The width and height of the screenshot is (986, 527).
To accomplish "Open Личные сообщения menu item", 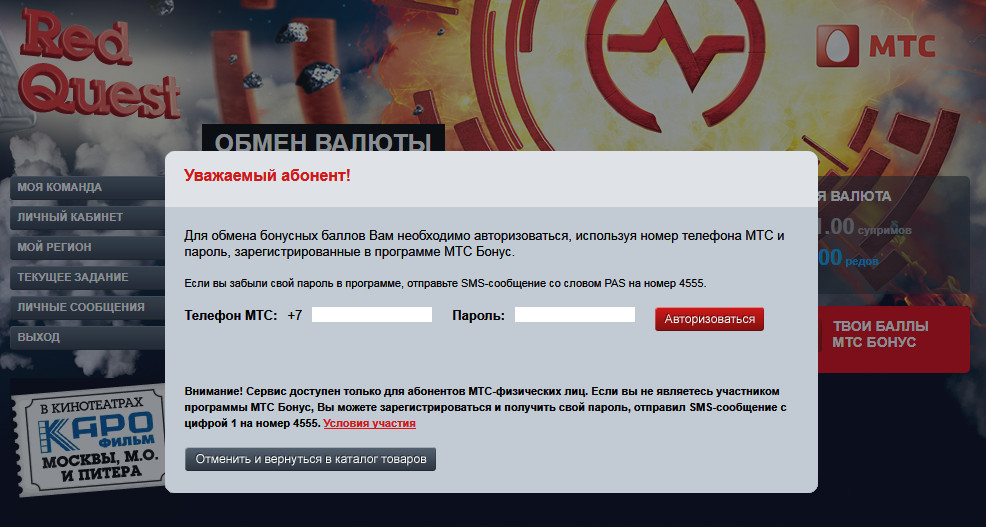I will coord(88,308).
